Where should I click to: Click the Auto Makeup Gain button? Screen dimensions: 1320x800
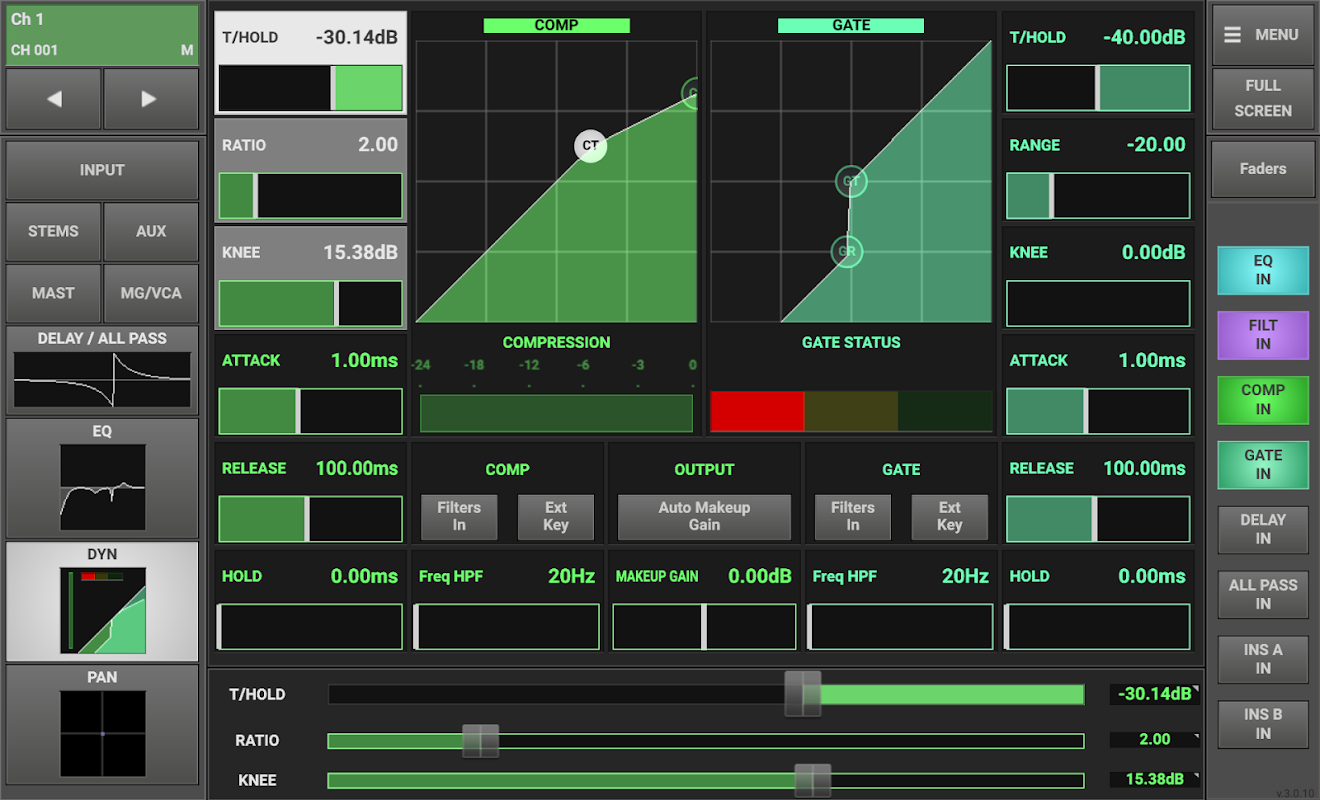pos(704,516)
